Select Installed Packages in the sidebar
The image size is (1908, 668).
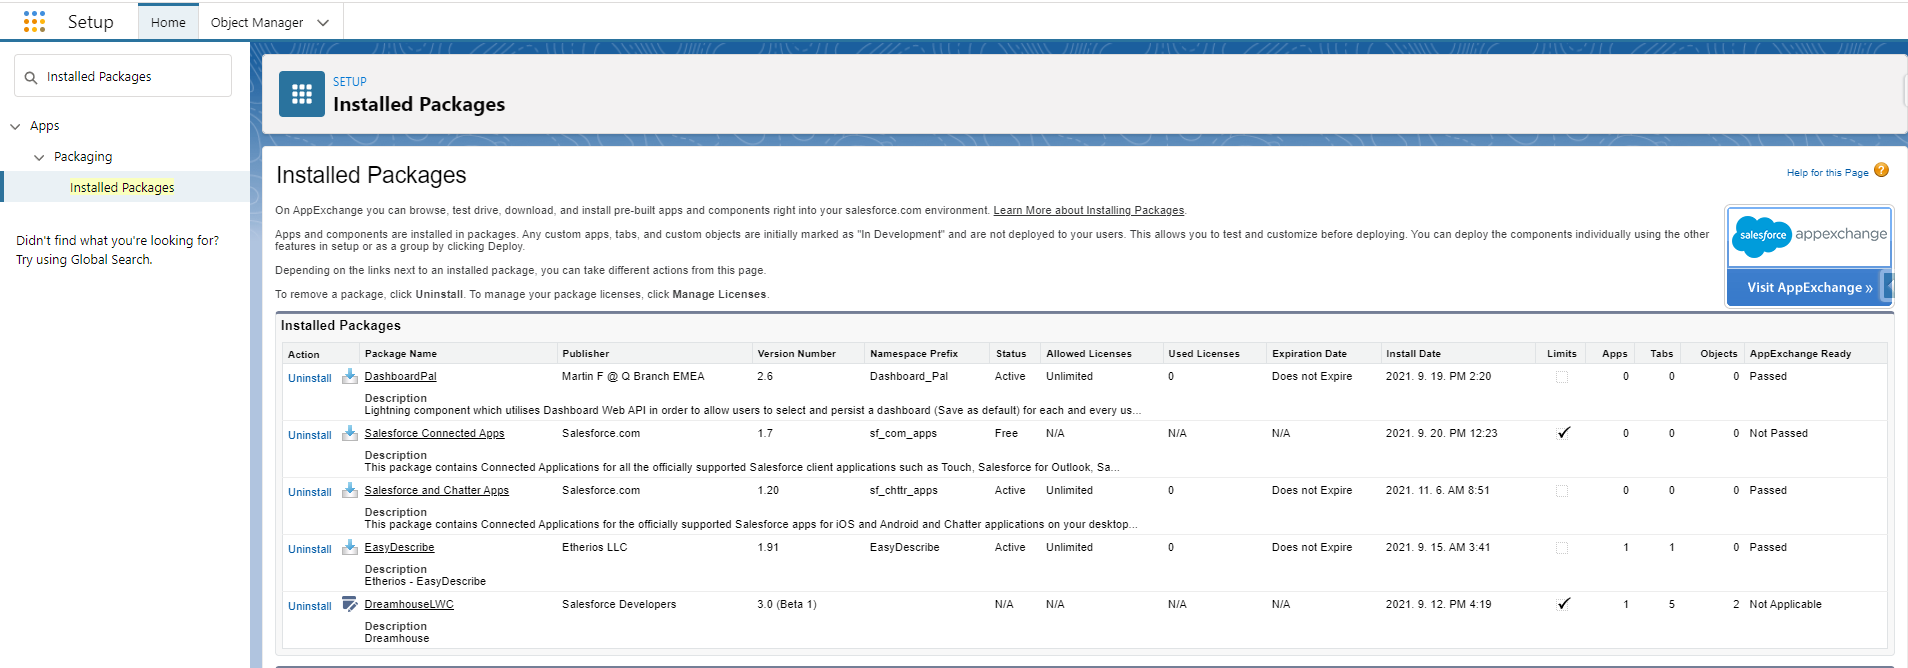(122, 187)
